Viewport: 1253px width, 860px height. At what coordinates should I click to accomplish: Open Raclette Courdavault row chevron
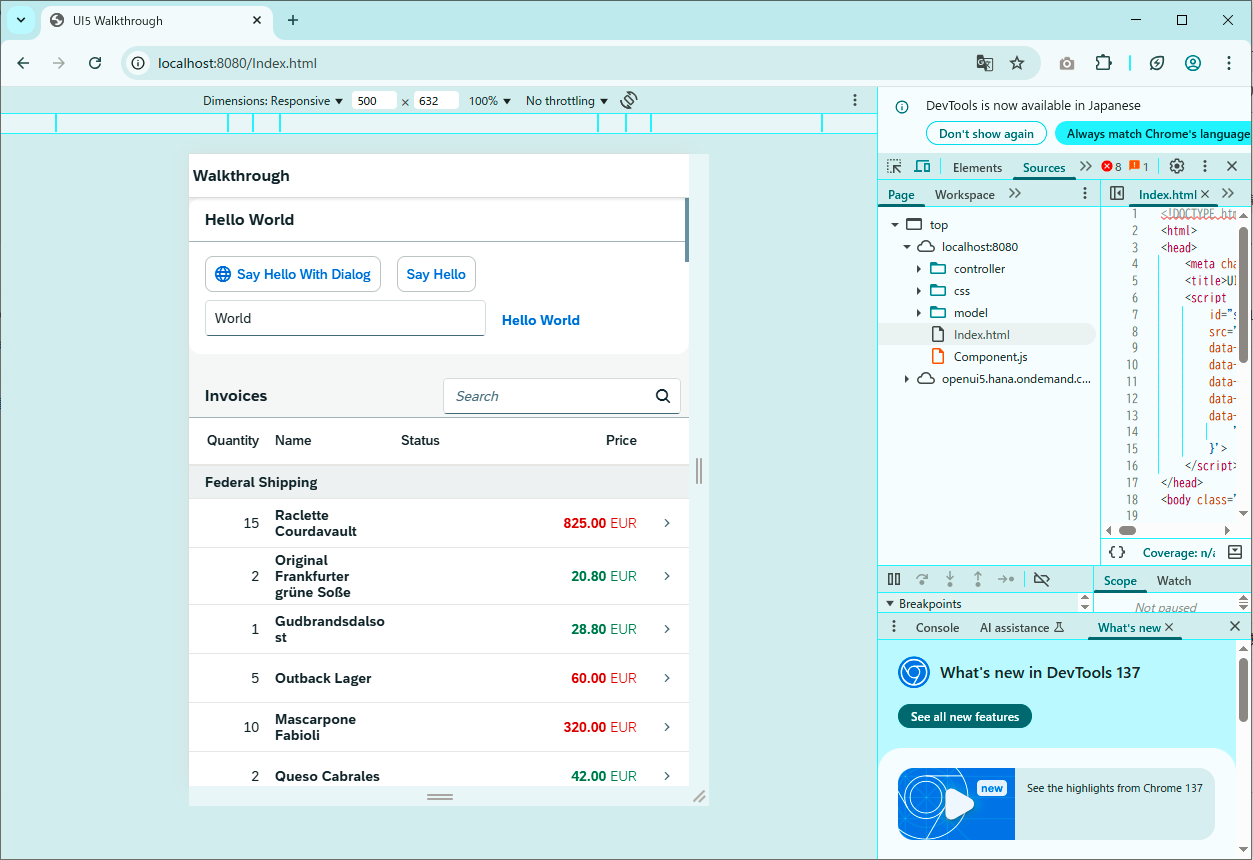pos(667,523)
